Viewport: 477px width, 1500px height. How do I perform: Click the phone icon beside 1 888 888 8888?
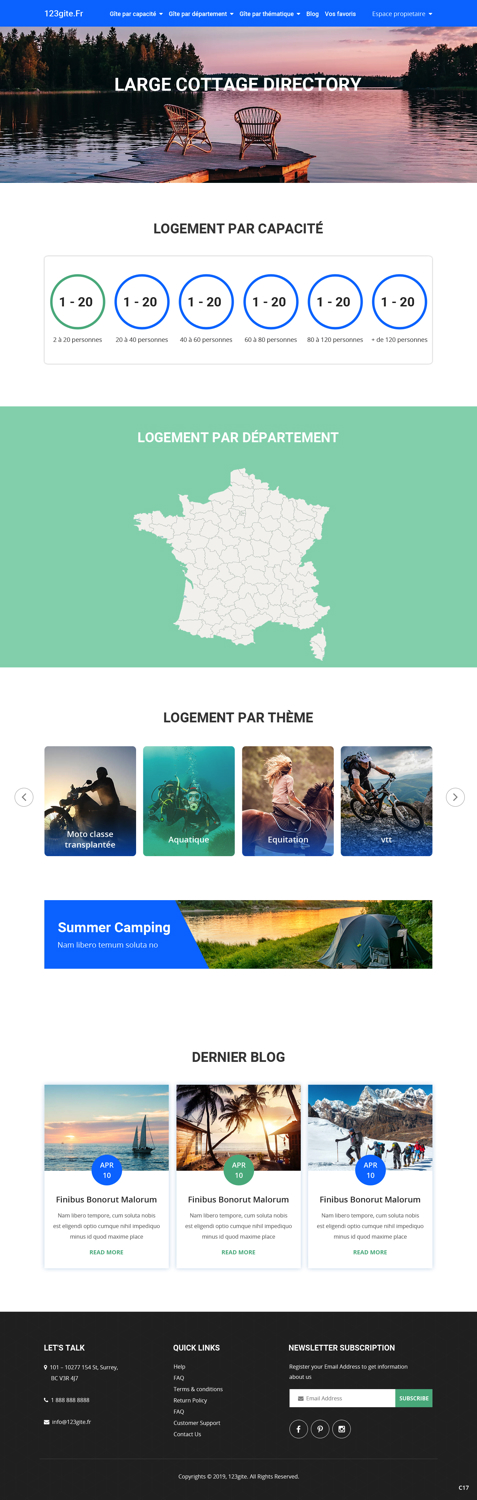tap(46, 1400)
